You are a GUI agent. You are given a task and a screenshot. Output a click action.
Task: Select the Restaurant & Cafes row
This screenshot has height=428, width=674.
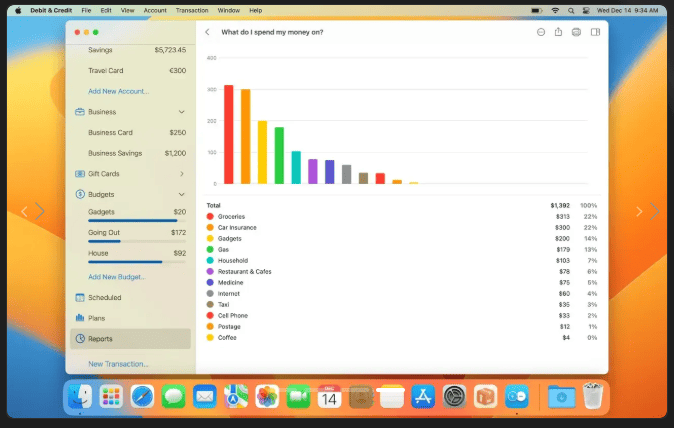(401, 272)
